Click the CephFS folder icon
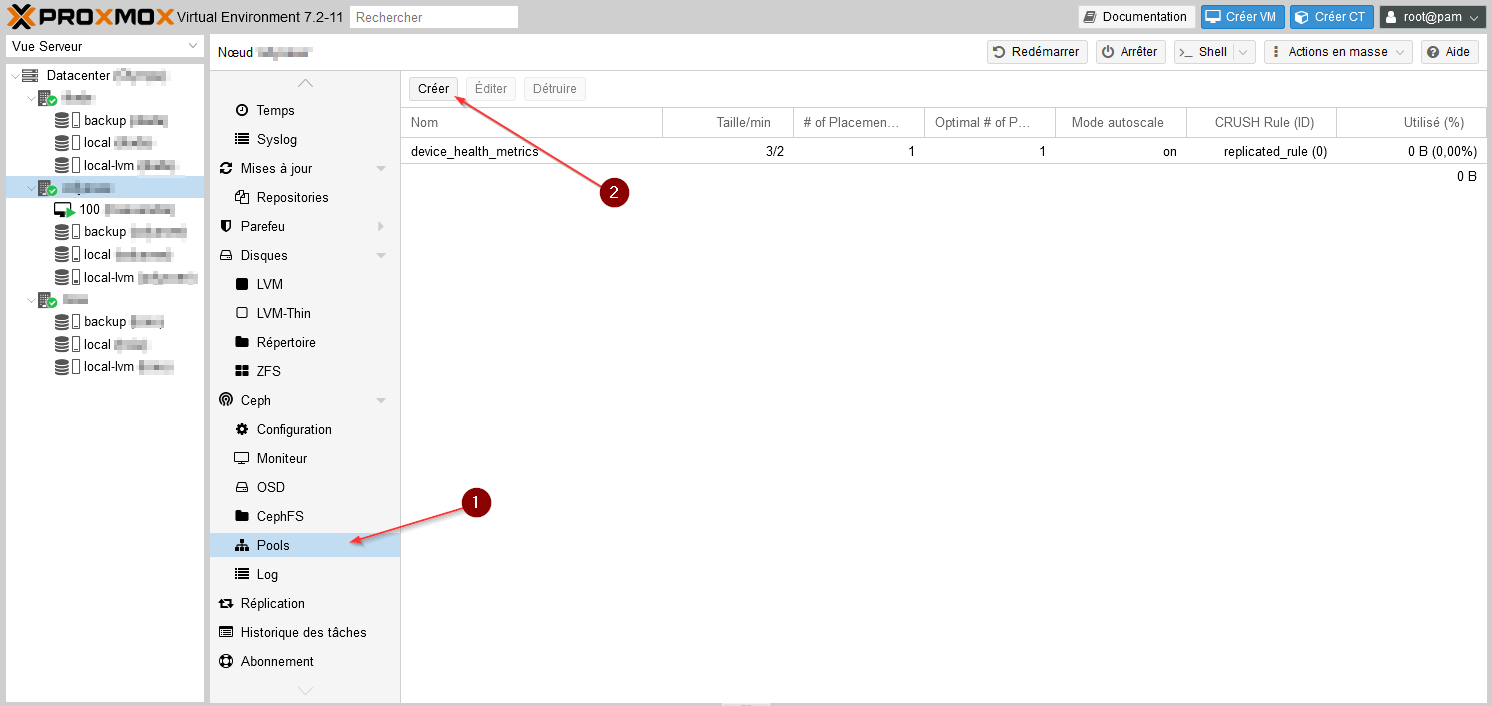The width and height of the screenshot is (1492, 706). pos(241,516)
